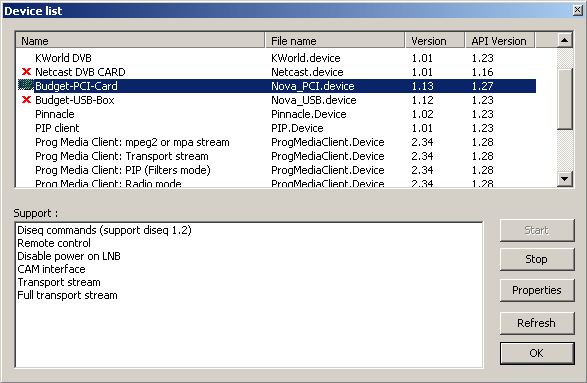Click the scrollbar up arrow in device list

coord(565,40)
